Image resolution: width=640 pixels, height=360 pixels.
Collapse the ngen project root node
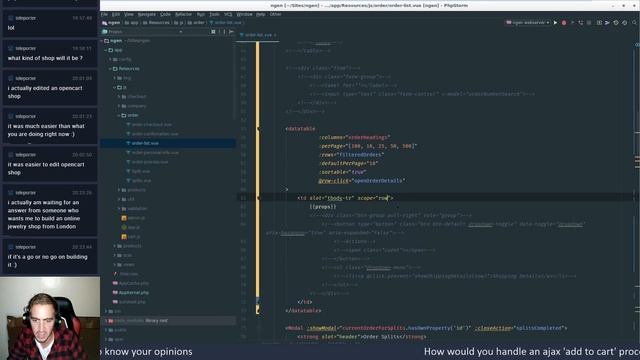pyautogui.click(x=102, y=41)
